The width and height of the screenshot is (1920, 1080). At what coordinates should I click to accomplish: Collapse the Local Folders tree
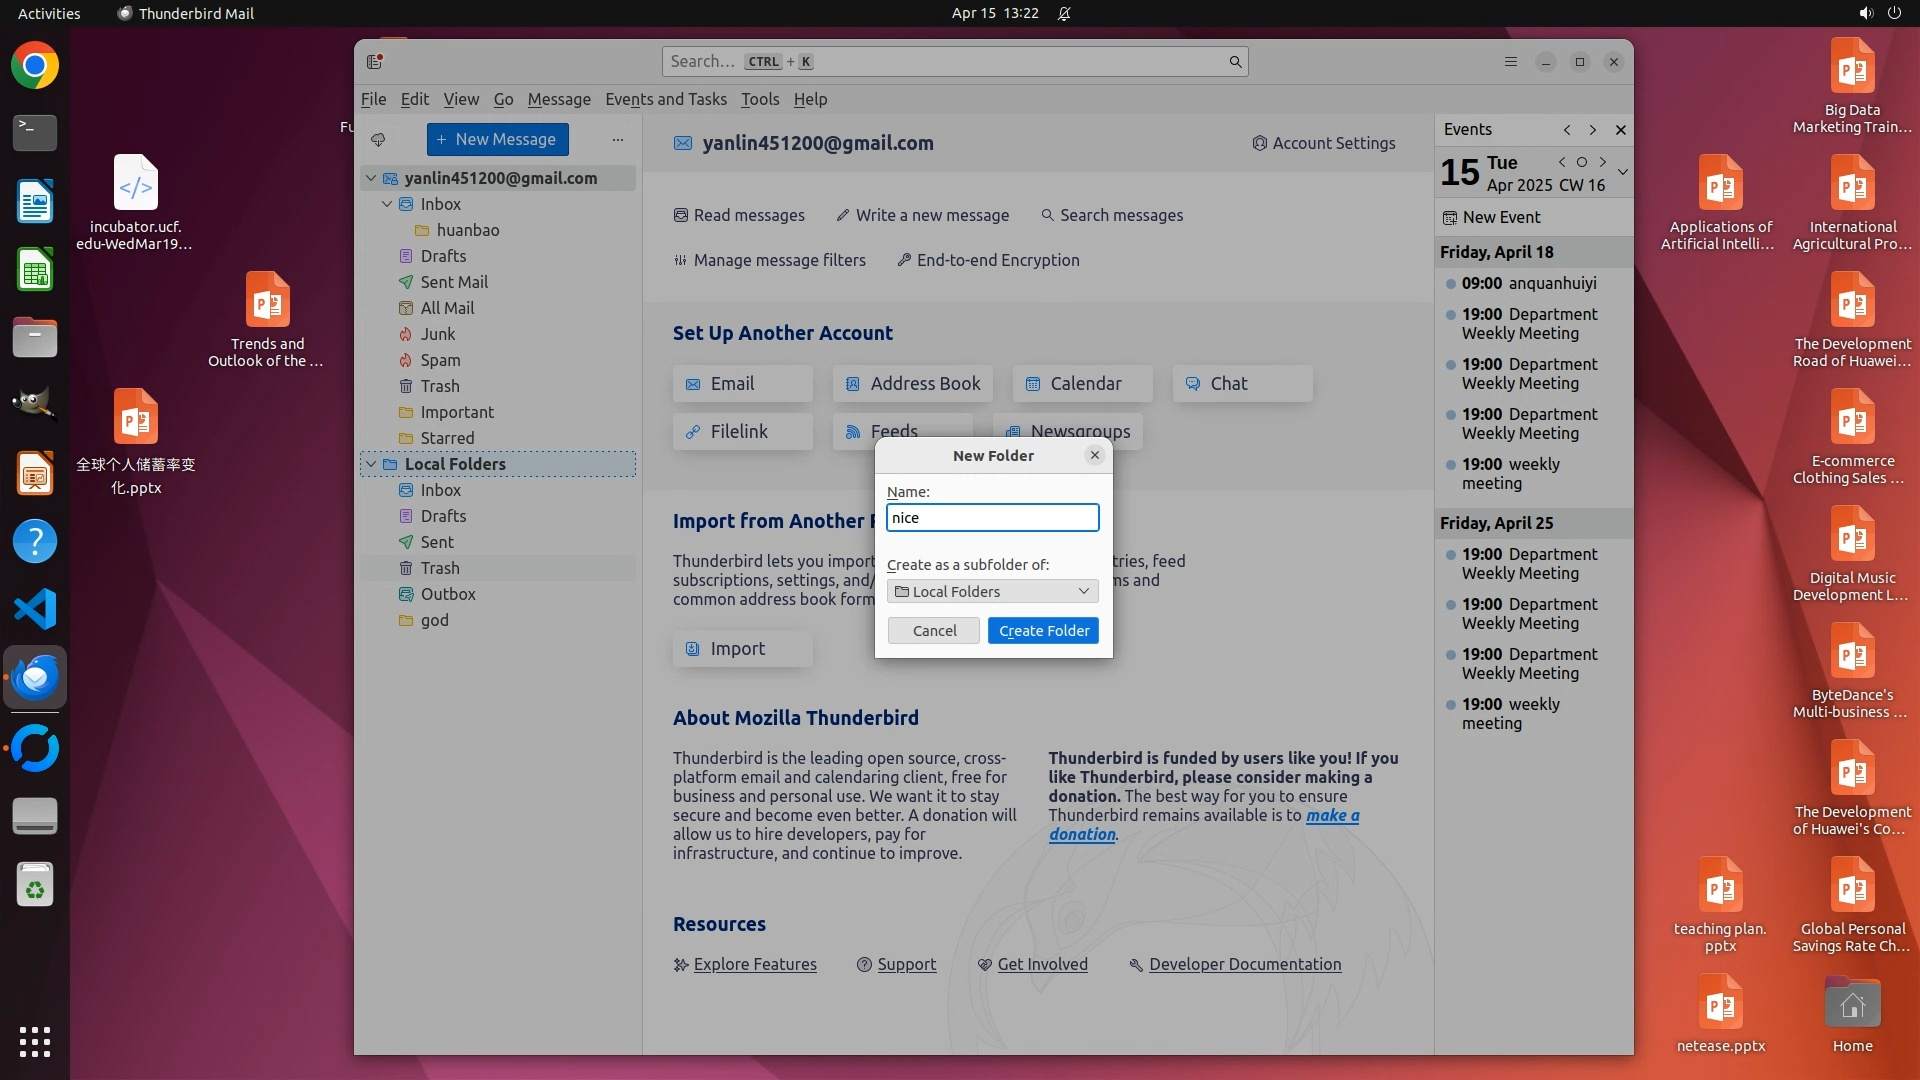point(371,464)
